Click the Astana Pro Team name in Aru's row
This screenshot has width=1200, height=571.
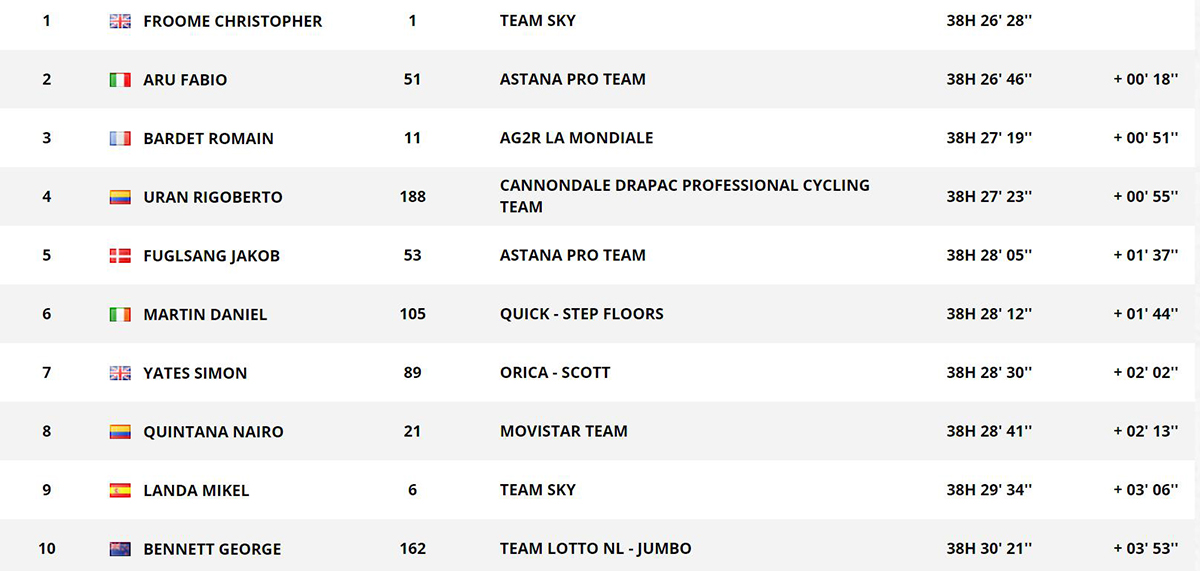click(573, 79)
